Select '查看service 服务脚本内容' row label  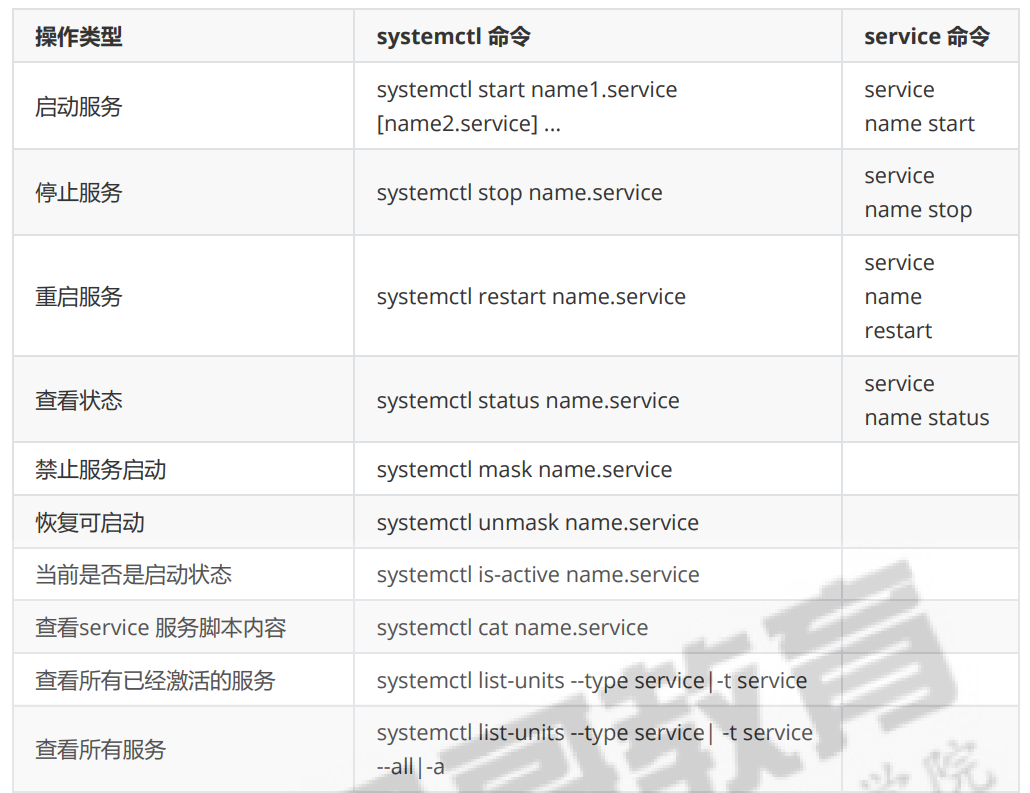click(161, 628)
